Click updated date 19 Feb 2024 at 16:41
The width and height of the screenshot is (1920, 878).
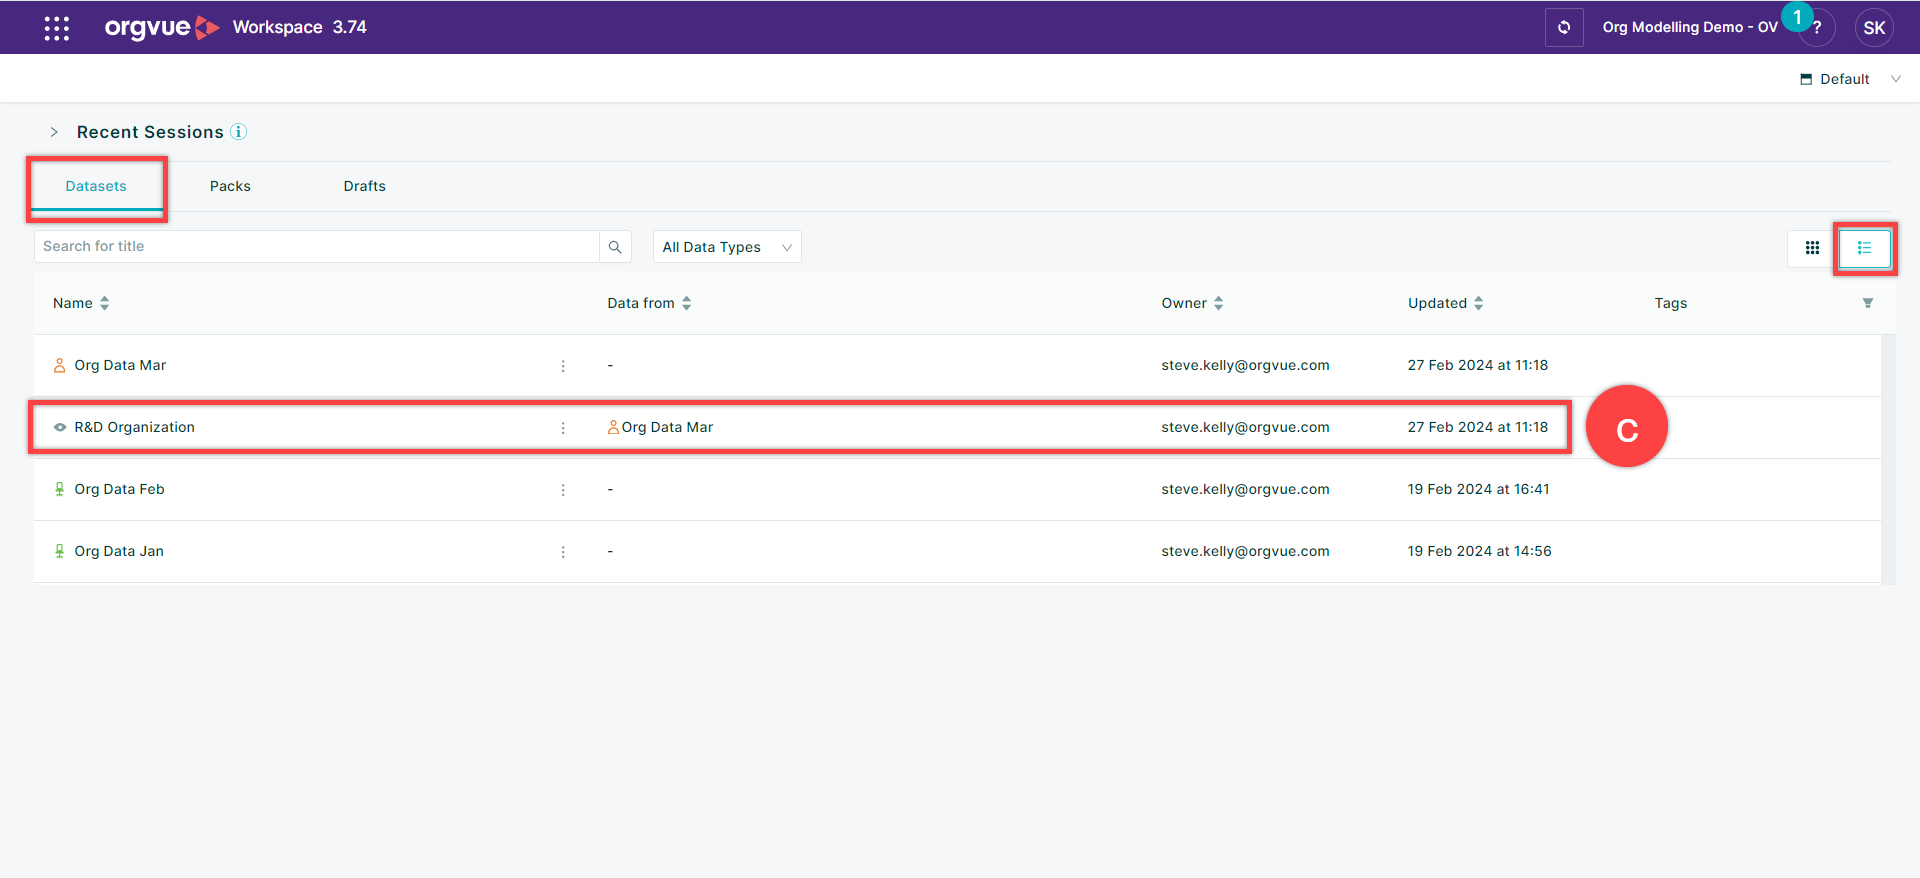[x=1478, y=489]
